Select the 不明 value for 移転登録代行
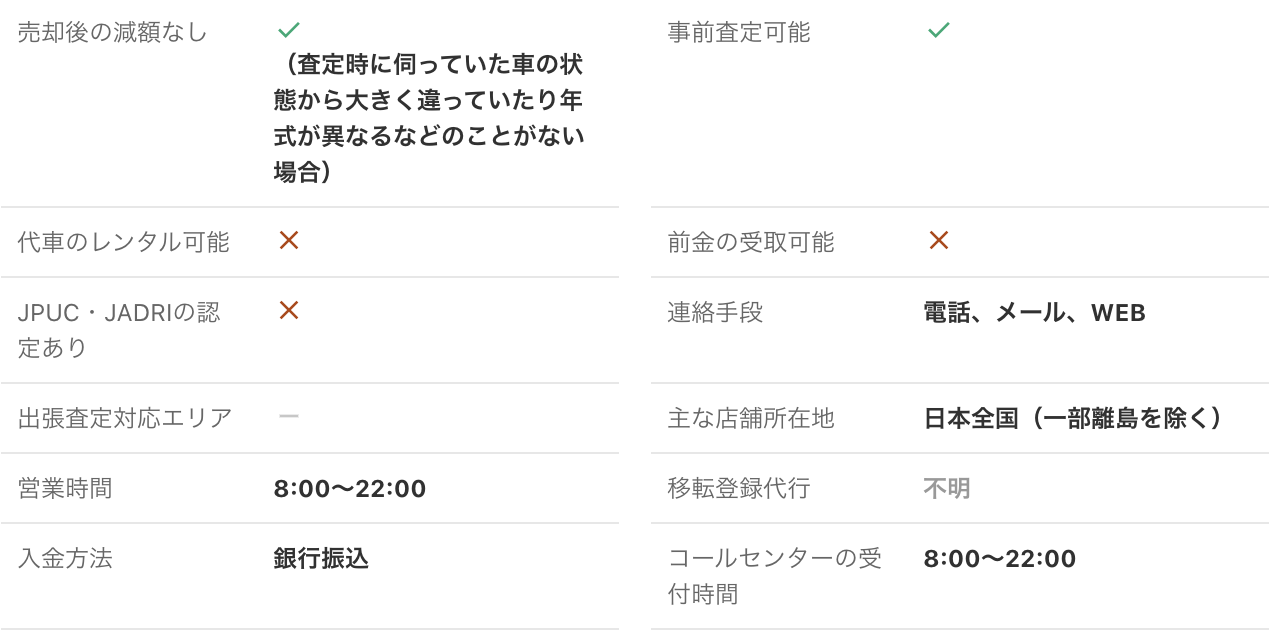The image size is (1272, 634). click(x=947, y=489)
